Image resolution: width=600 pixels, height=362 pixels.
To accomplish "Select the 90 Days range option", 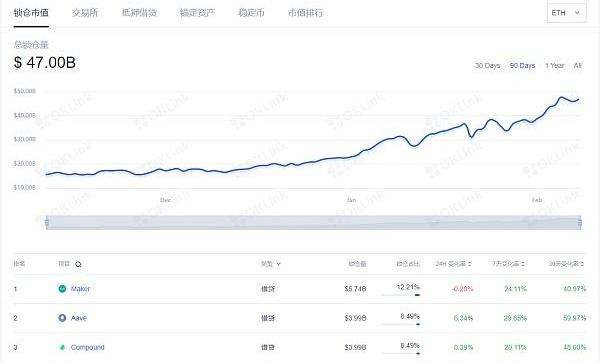I will coord(522,65).
